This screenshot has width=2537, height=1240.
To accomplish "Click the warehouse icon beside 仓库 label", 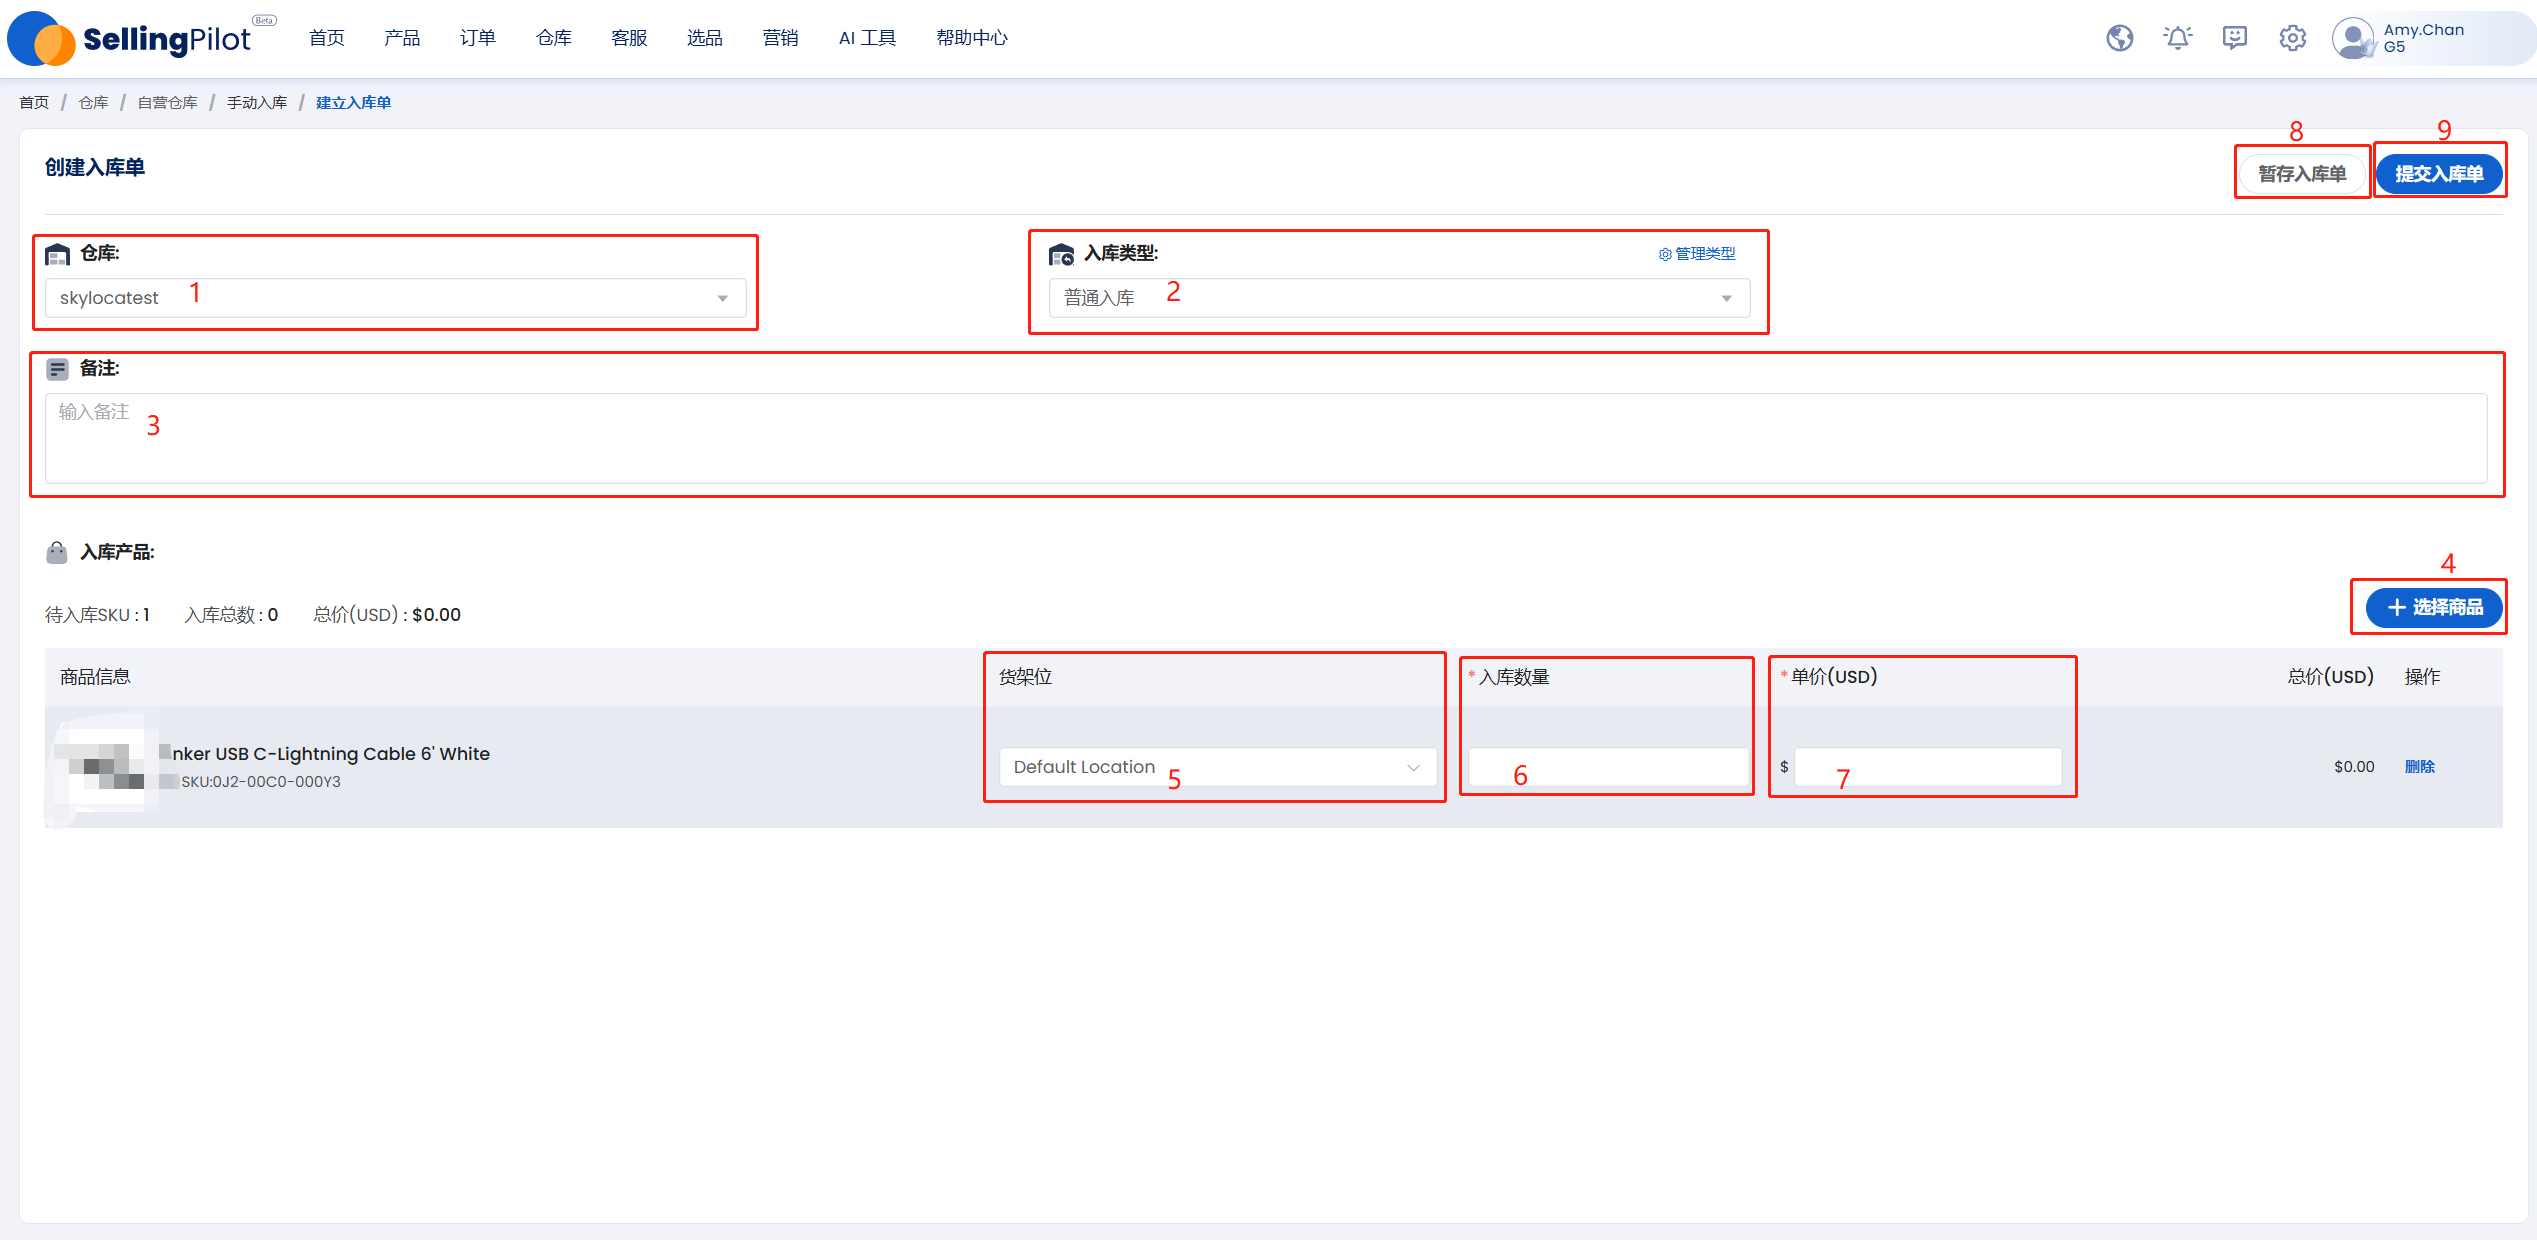I will pos(58,254).
